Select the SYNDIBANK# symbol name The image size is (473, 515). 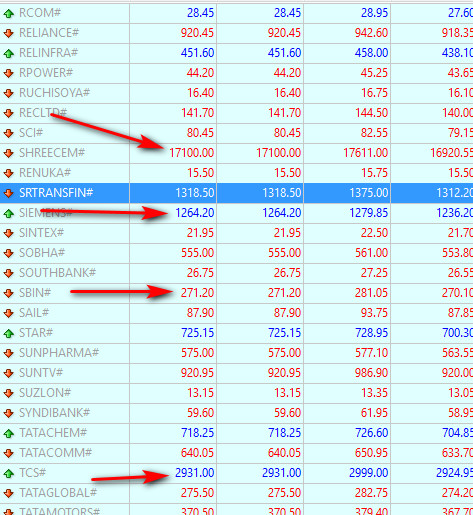click(55, 413)
